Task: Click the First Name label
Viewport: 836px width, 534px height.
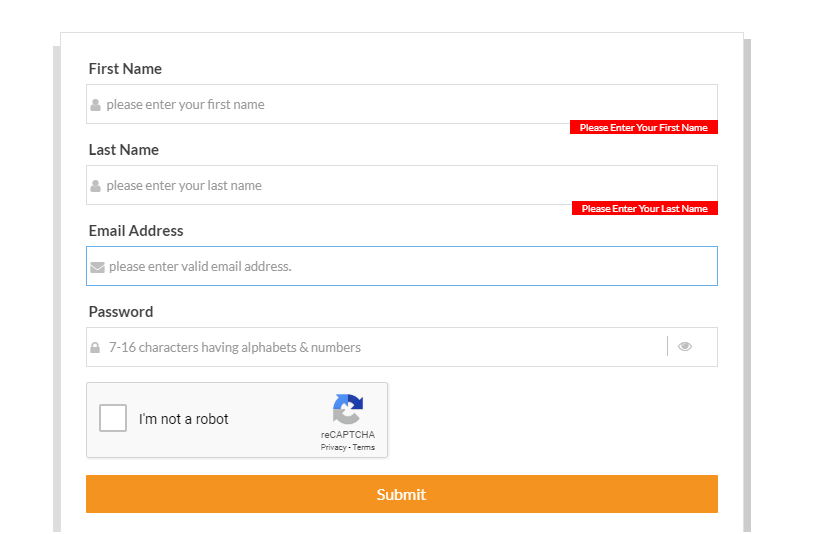Action: [125, 69]
